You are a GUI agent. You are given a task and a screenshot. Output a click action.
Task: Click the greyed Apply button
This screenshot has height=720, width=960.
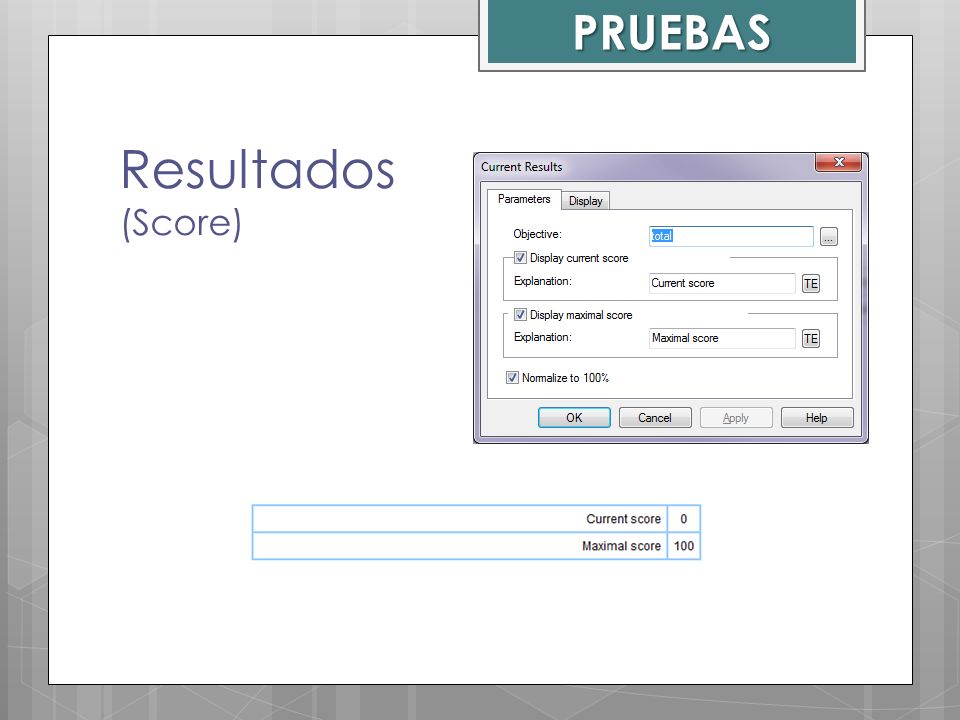736,418
